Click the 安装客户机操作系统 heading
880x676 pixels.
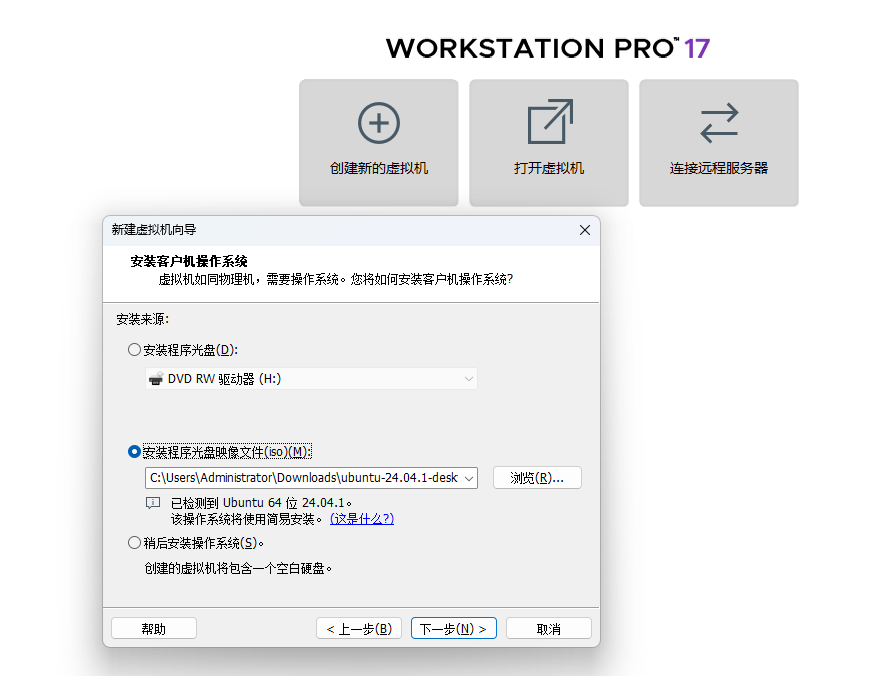pos(189,261)
